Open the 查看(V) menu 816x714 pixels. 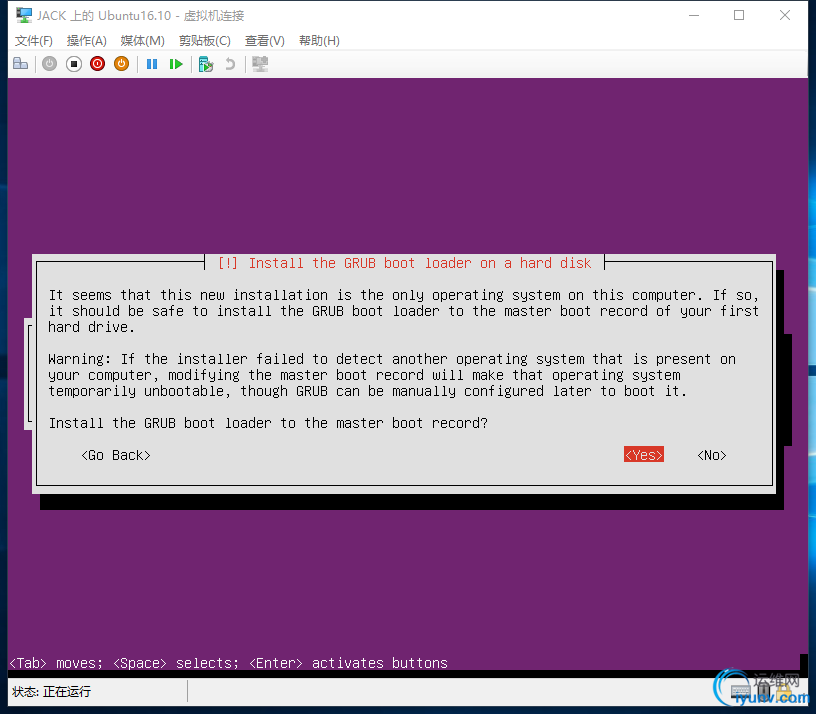coord(265,41)
